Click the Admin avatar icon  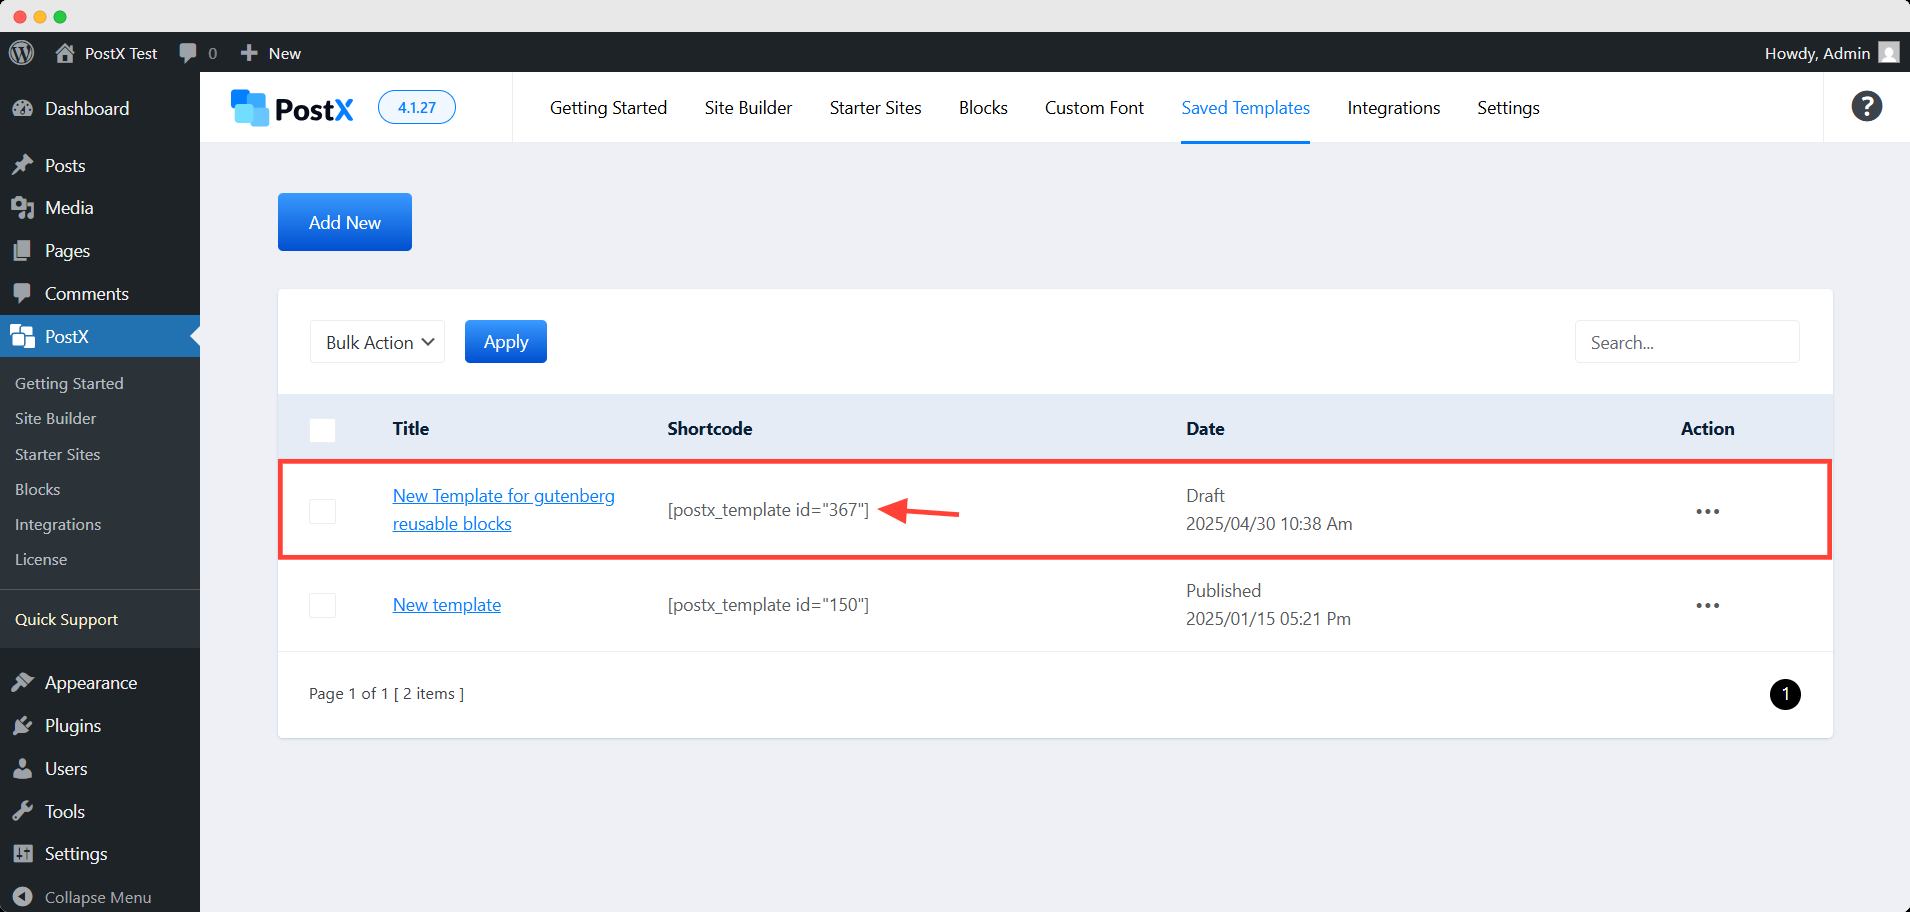[1888, 53]
